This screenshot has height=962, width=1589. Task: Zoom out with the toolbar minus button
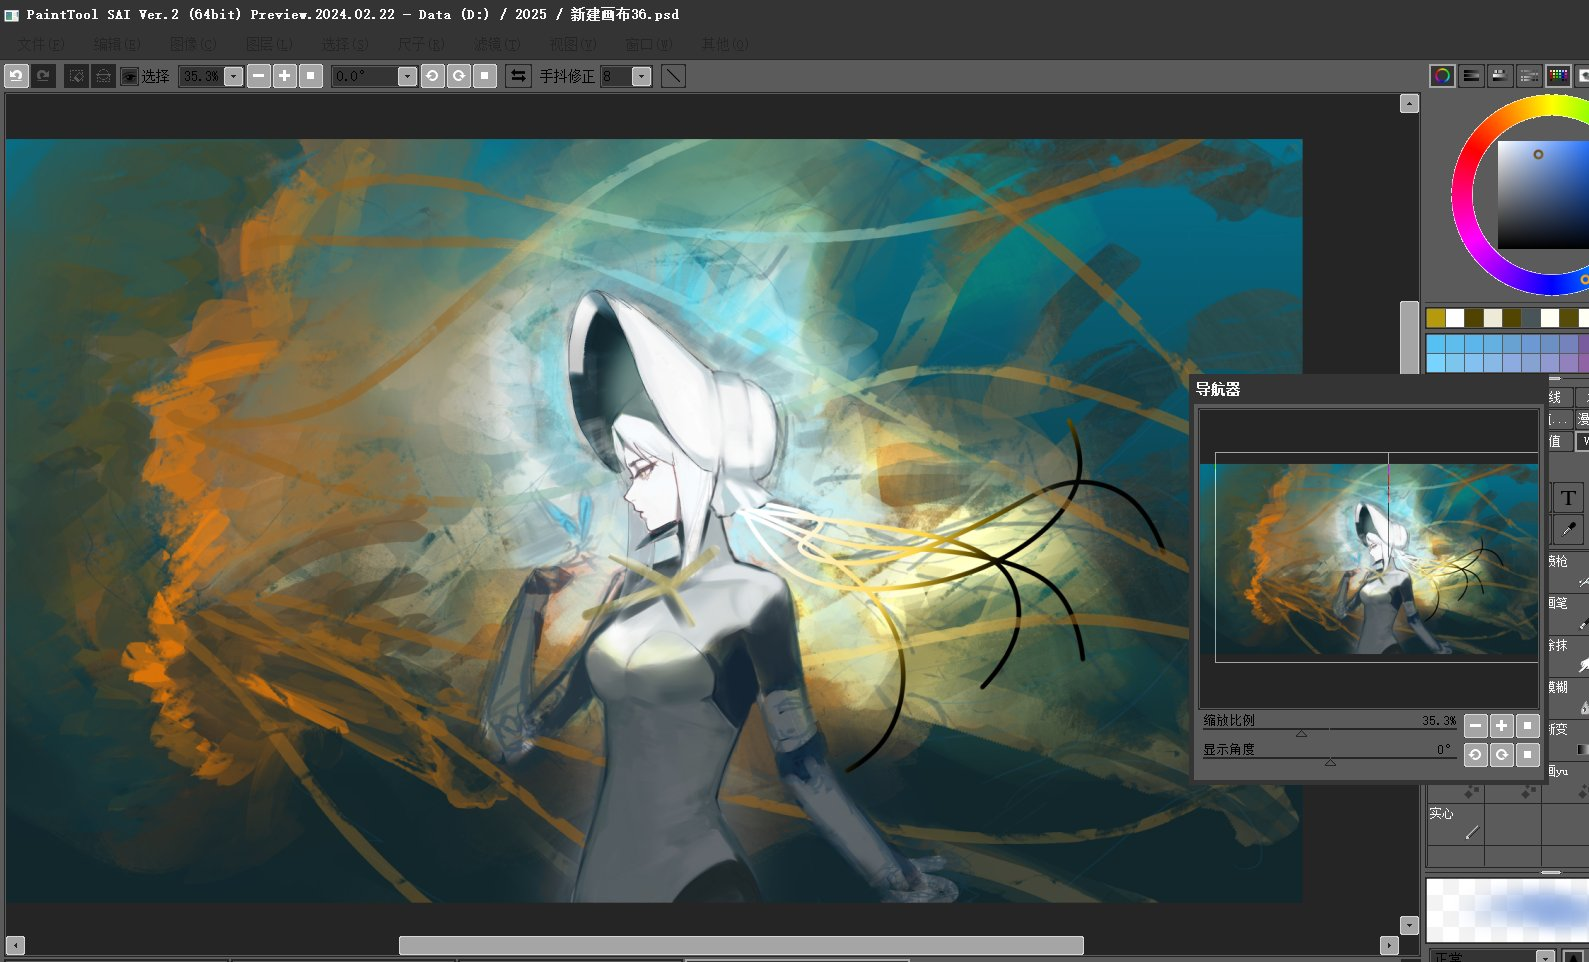click(259, 76)
